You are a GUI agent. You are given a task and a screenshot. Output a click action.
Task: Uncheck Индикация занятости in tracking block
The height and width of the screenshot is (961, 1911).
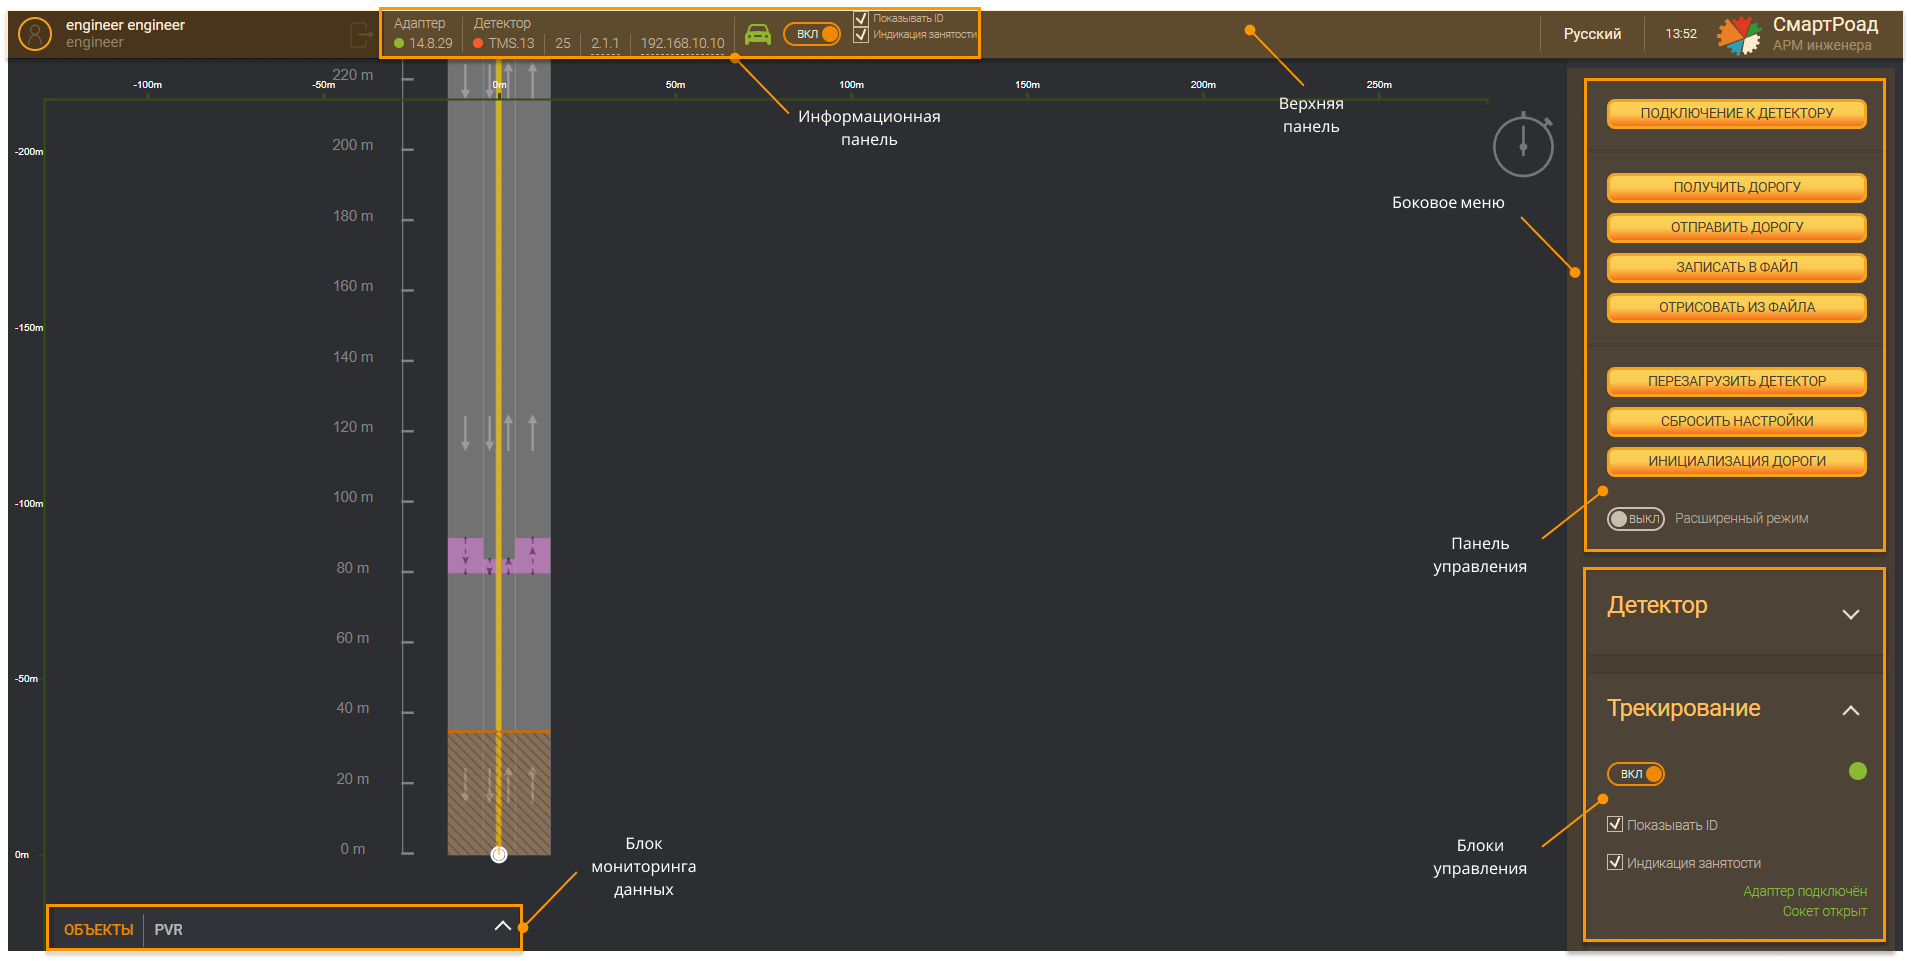[x=1615, y=862]
